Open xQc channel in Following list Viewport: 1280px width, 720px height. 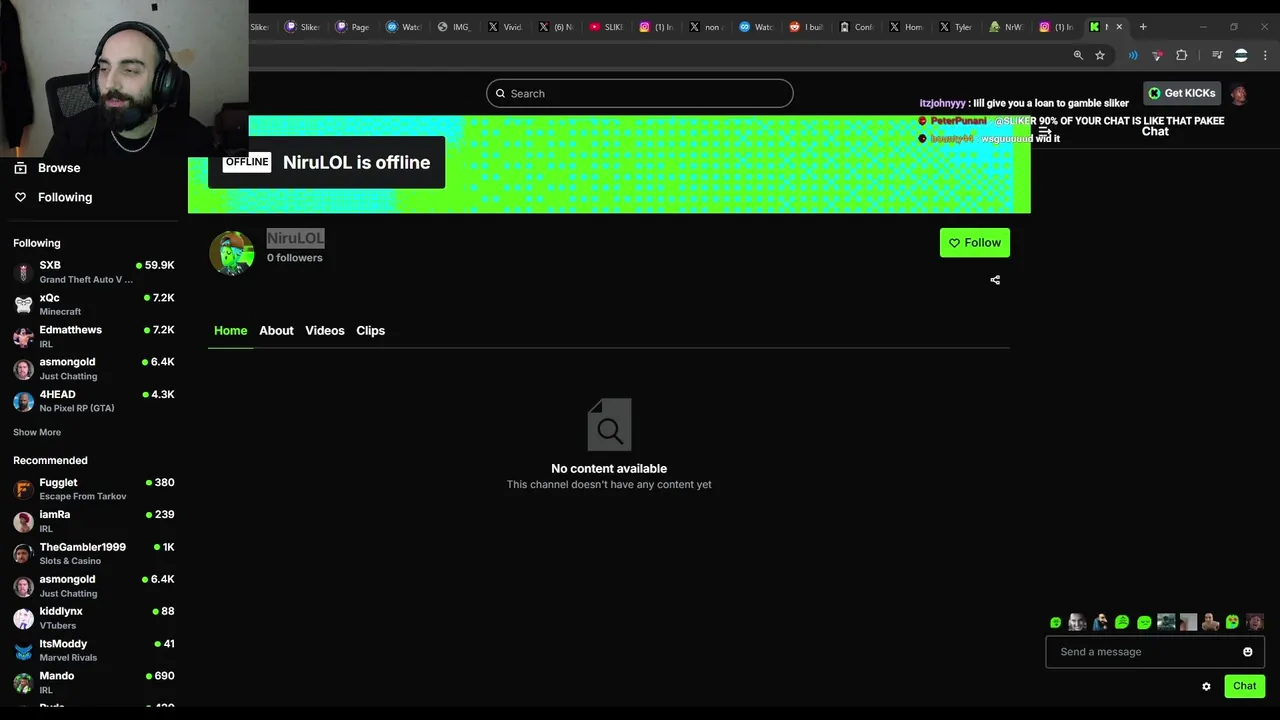pyautogui.click(x=94, y=304)
